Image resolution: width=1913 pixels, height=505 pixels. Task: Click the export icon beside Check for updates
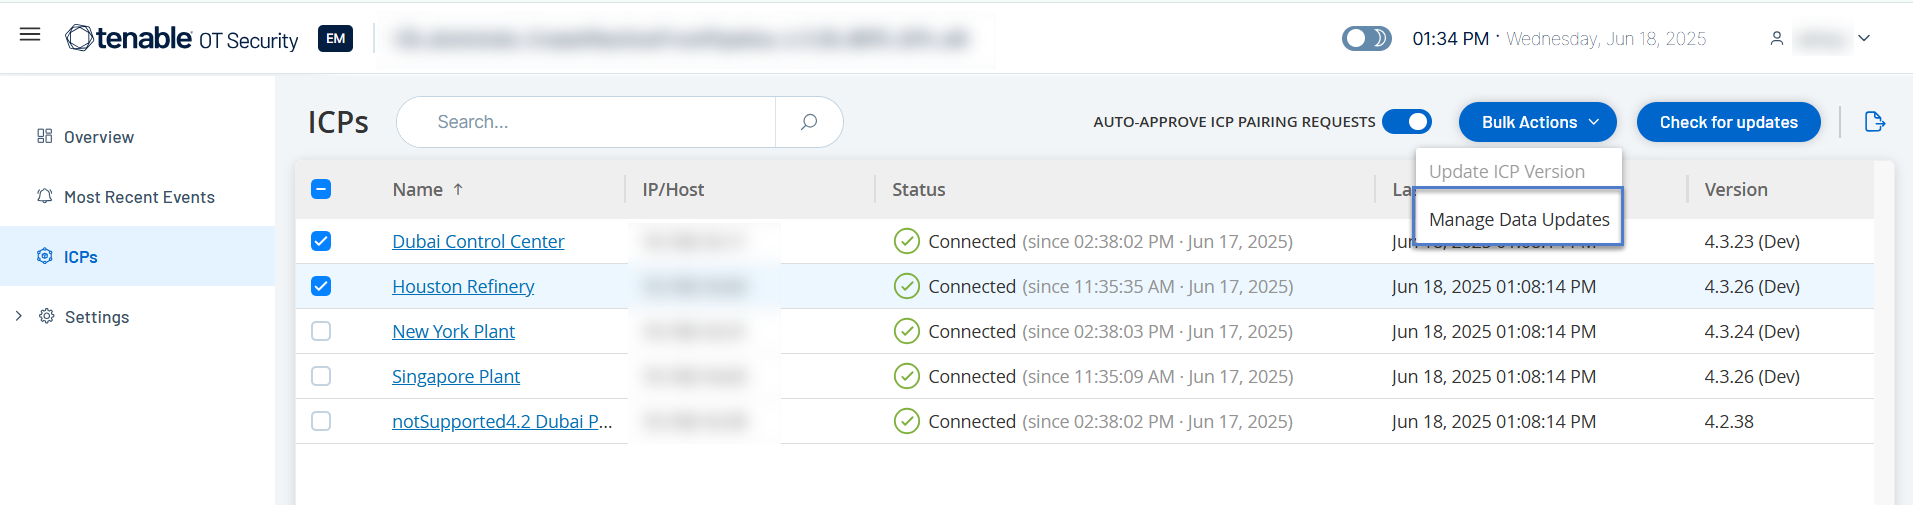pyautogui.click(x=1874, y=122)
